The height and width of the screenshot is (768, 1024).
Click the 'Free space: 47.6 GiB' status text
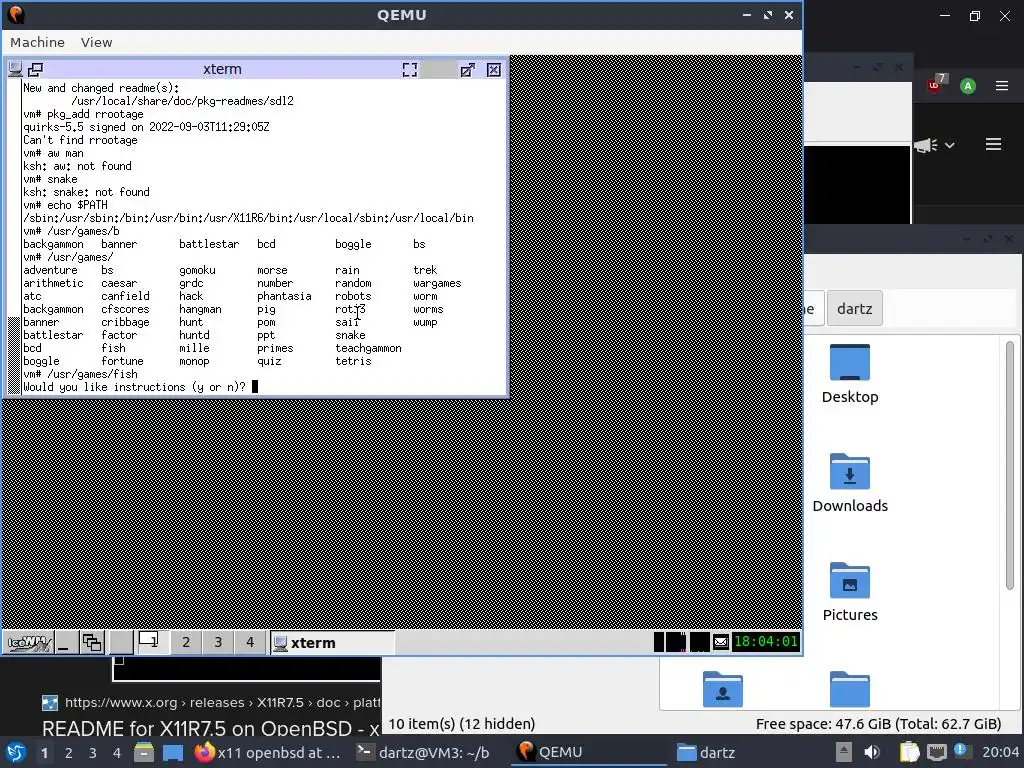(x=878, y=724)
